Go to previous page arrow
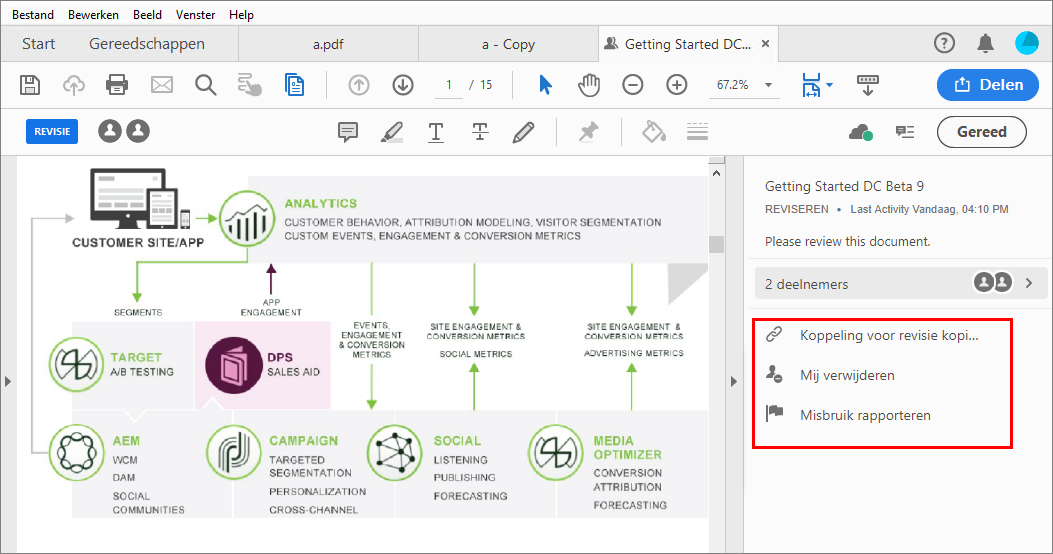This screenshot has width=1053, height=554. [x=359, y=85]
